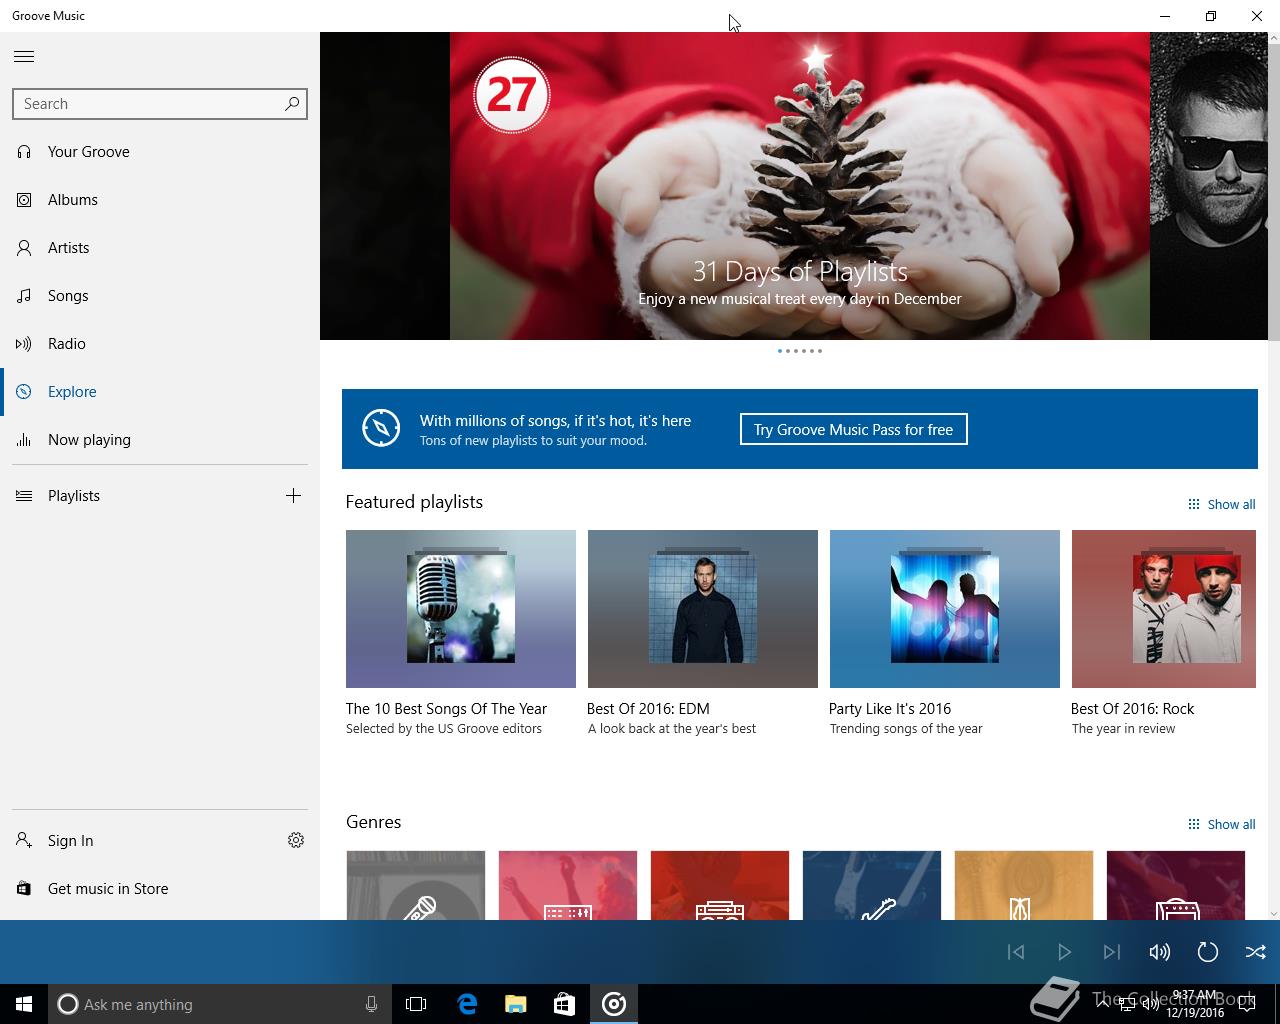Click the amplifier genre tile

(1176, 885)
